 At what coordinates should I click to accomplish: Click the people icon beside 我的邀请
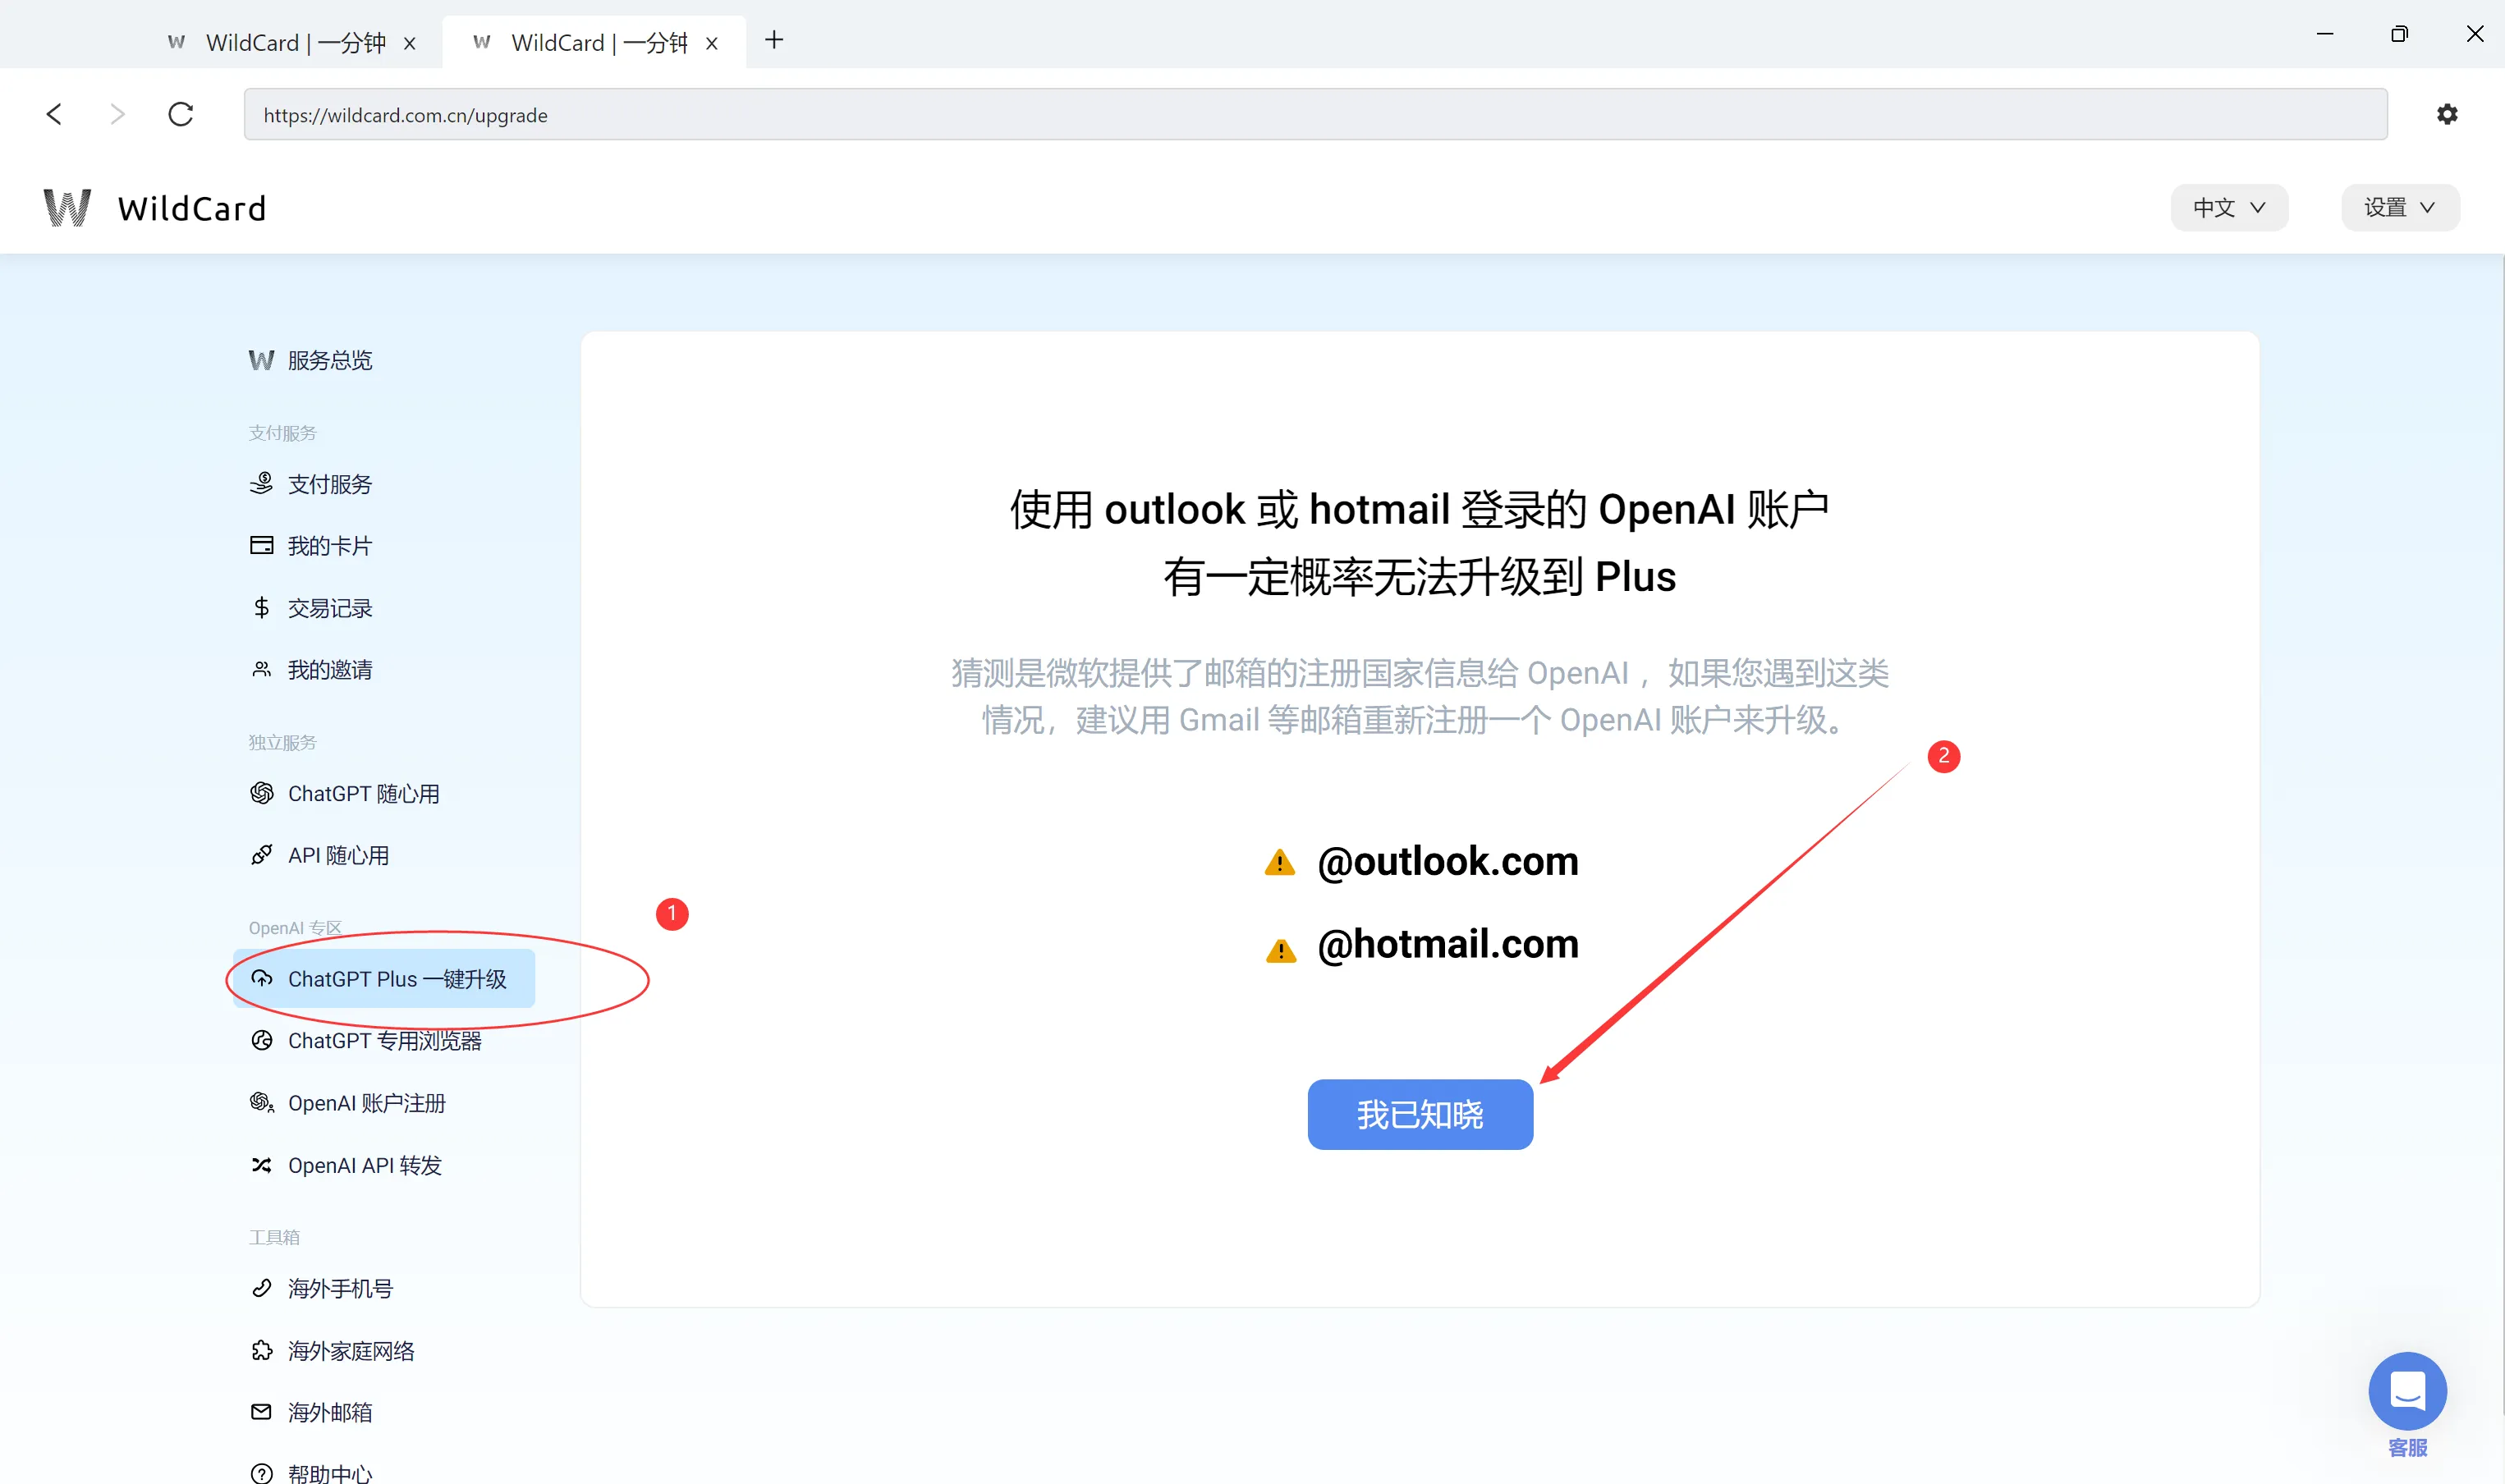tap(261, 669)
